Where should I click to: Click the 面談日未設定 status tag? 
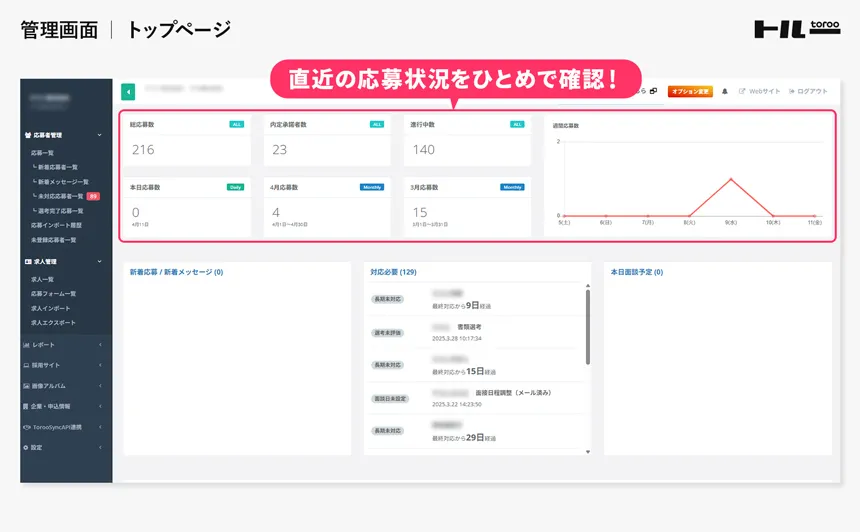(x=389, y=399)
